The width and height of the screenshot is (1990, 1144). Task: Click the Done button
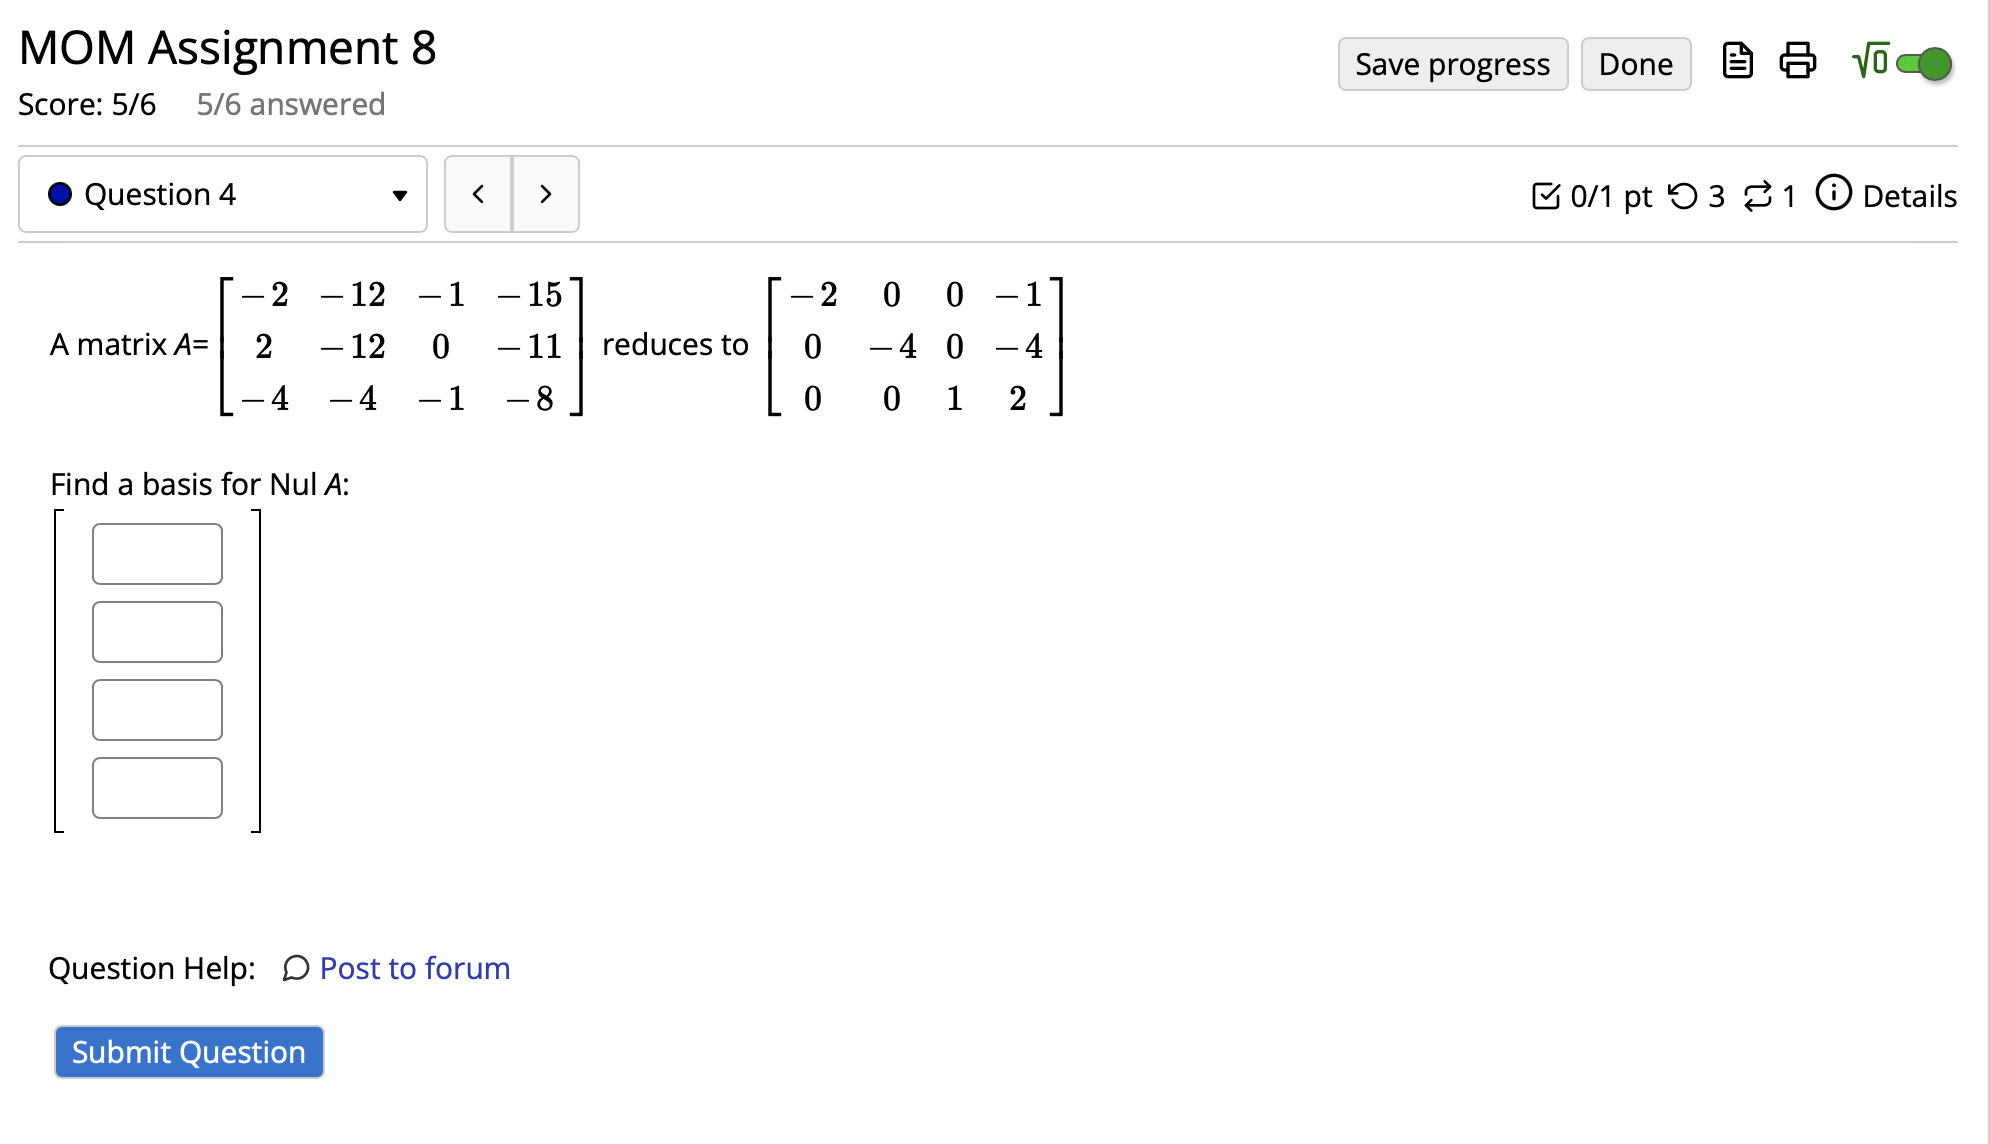point(1635,63)
